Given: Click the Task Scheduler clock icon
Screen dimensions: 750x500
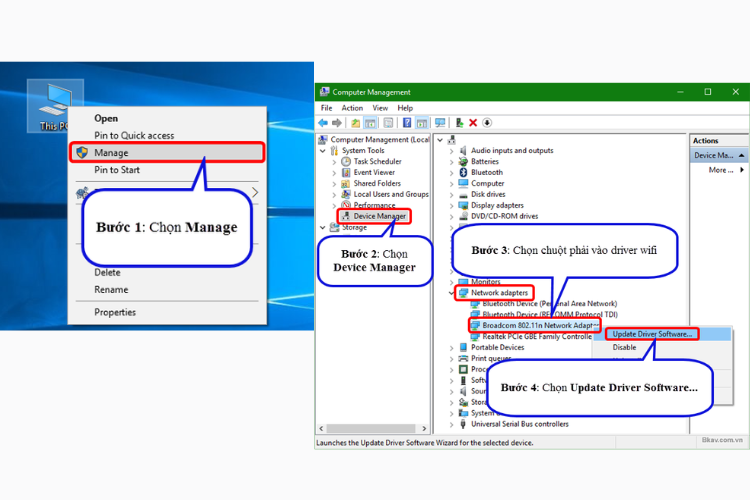Looking at the screenshot, I should [346, 161].
